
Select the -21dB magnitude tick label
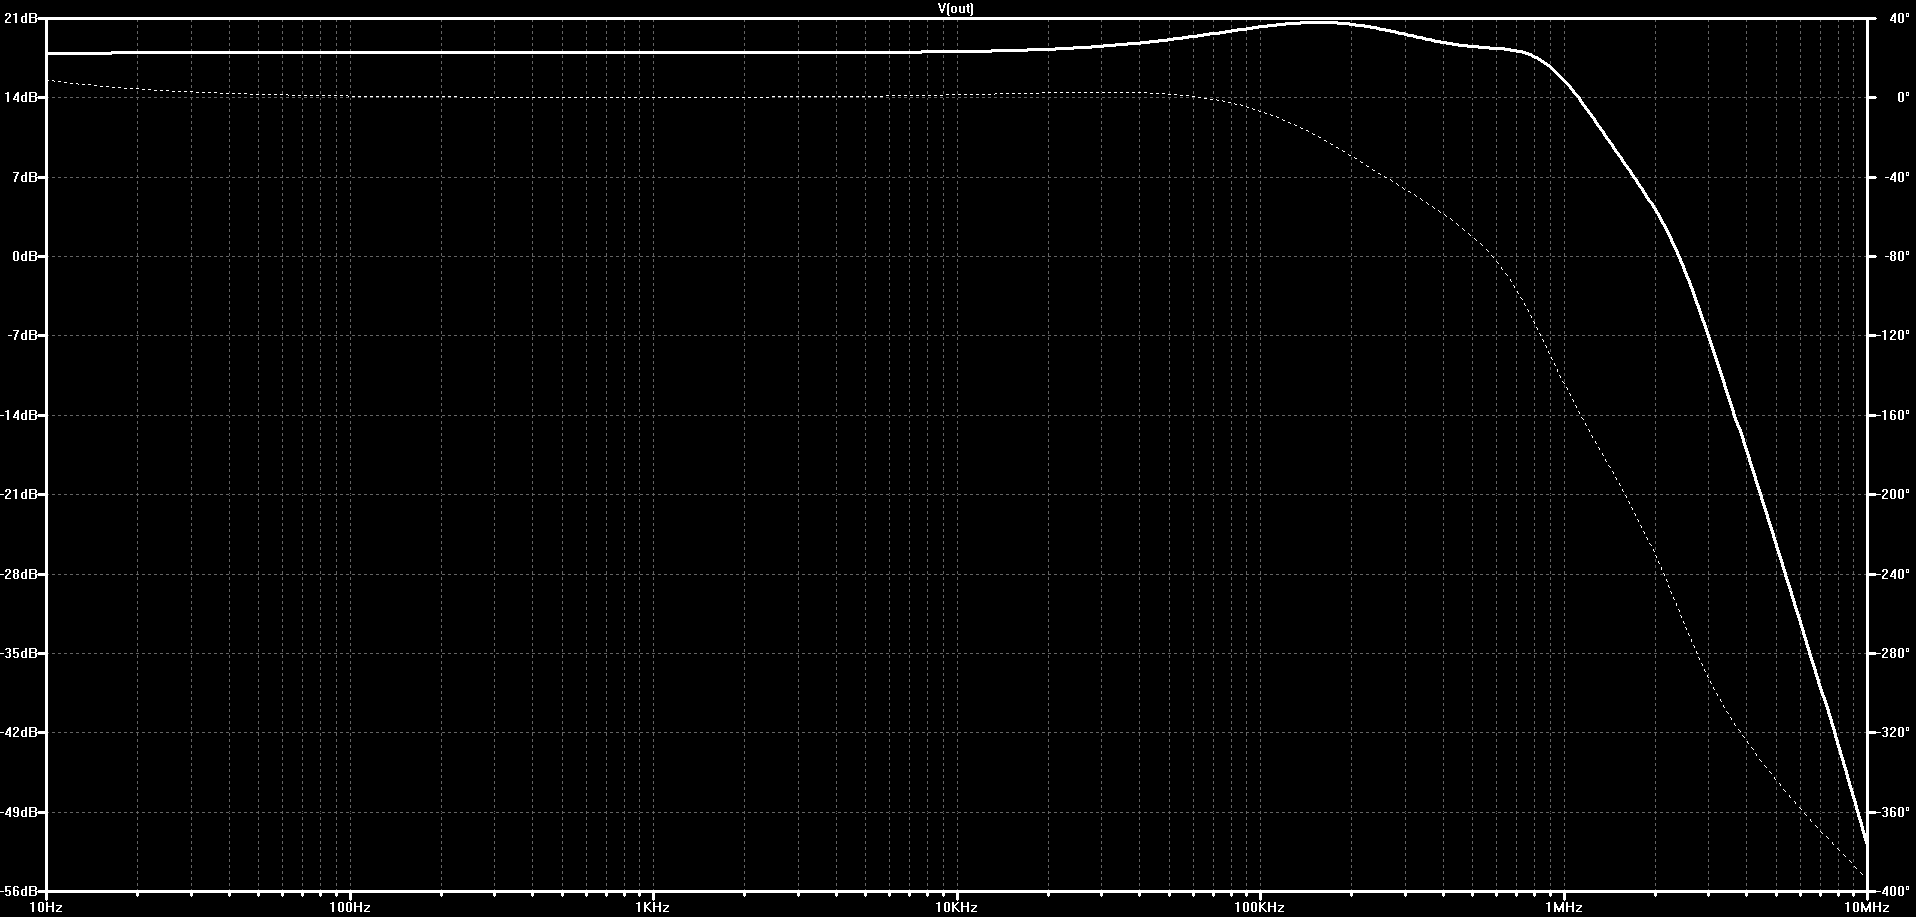click(x=18, y=495)
